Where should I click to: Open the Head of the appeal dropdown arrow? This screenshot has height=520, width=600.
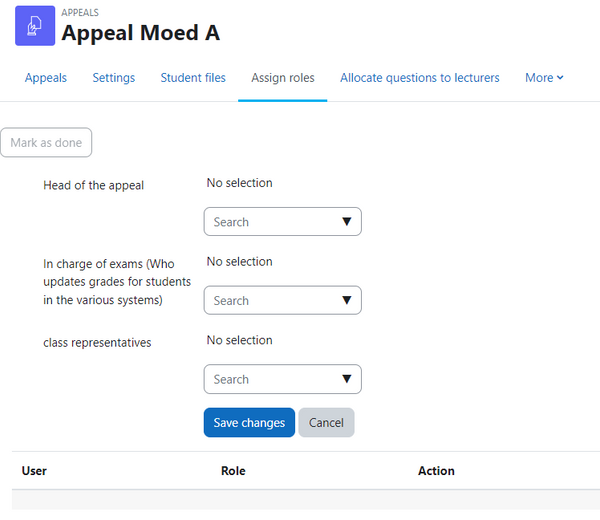pyautogui.click(x=347, y=222)
